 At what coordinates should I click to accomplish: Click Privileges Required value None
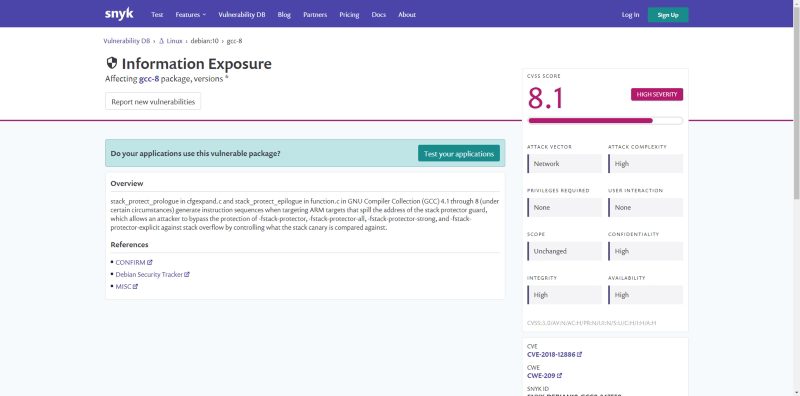click(564, 208)
